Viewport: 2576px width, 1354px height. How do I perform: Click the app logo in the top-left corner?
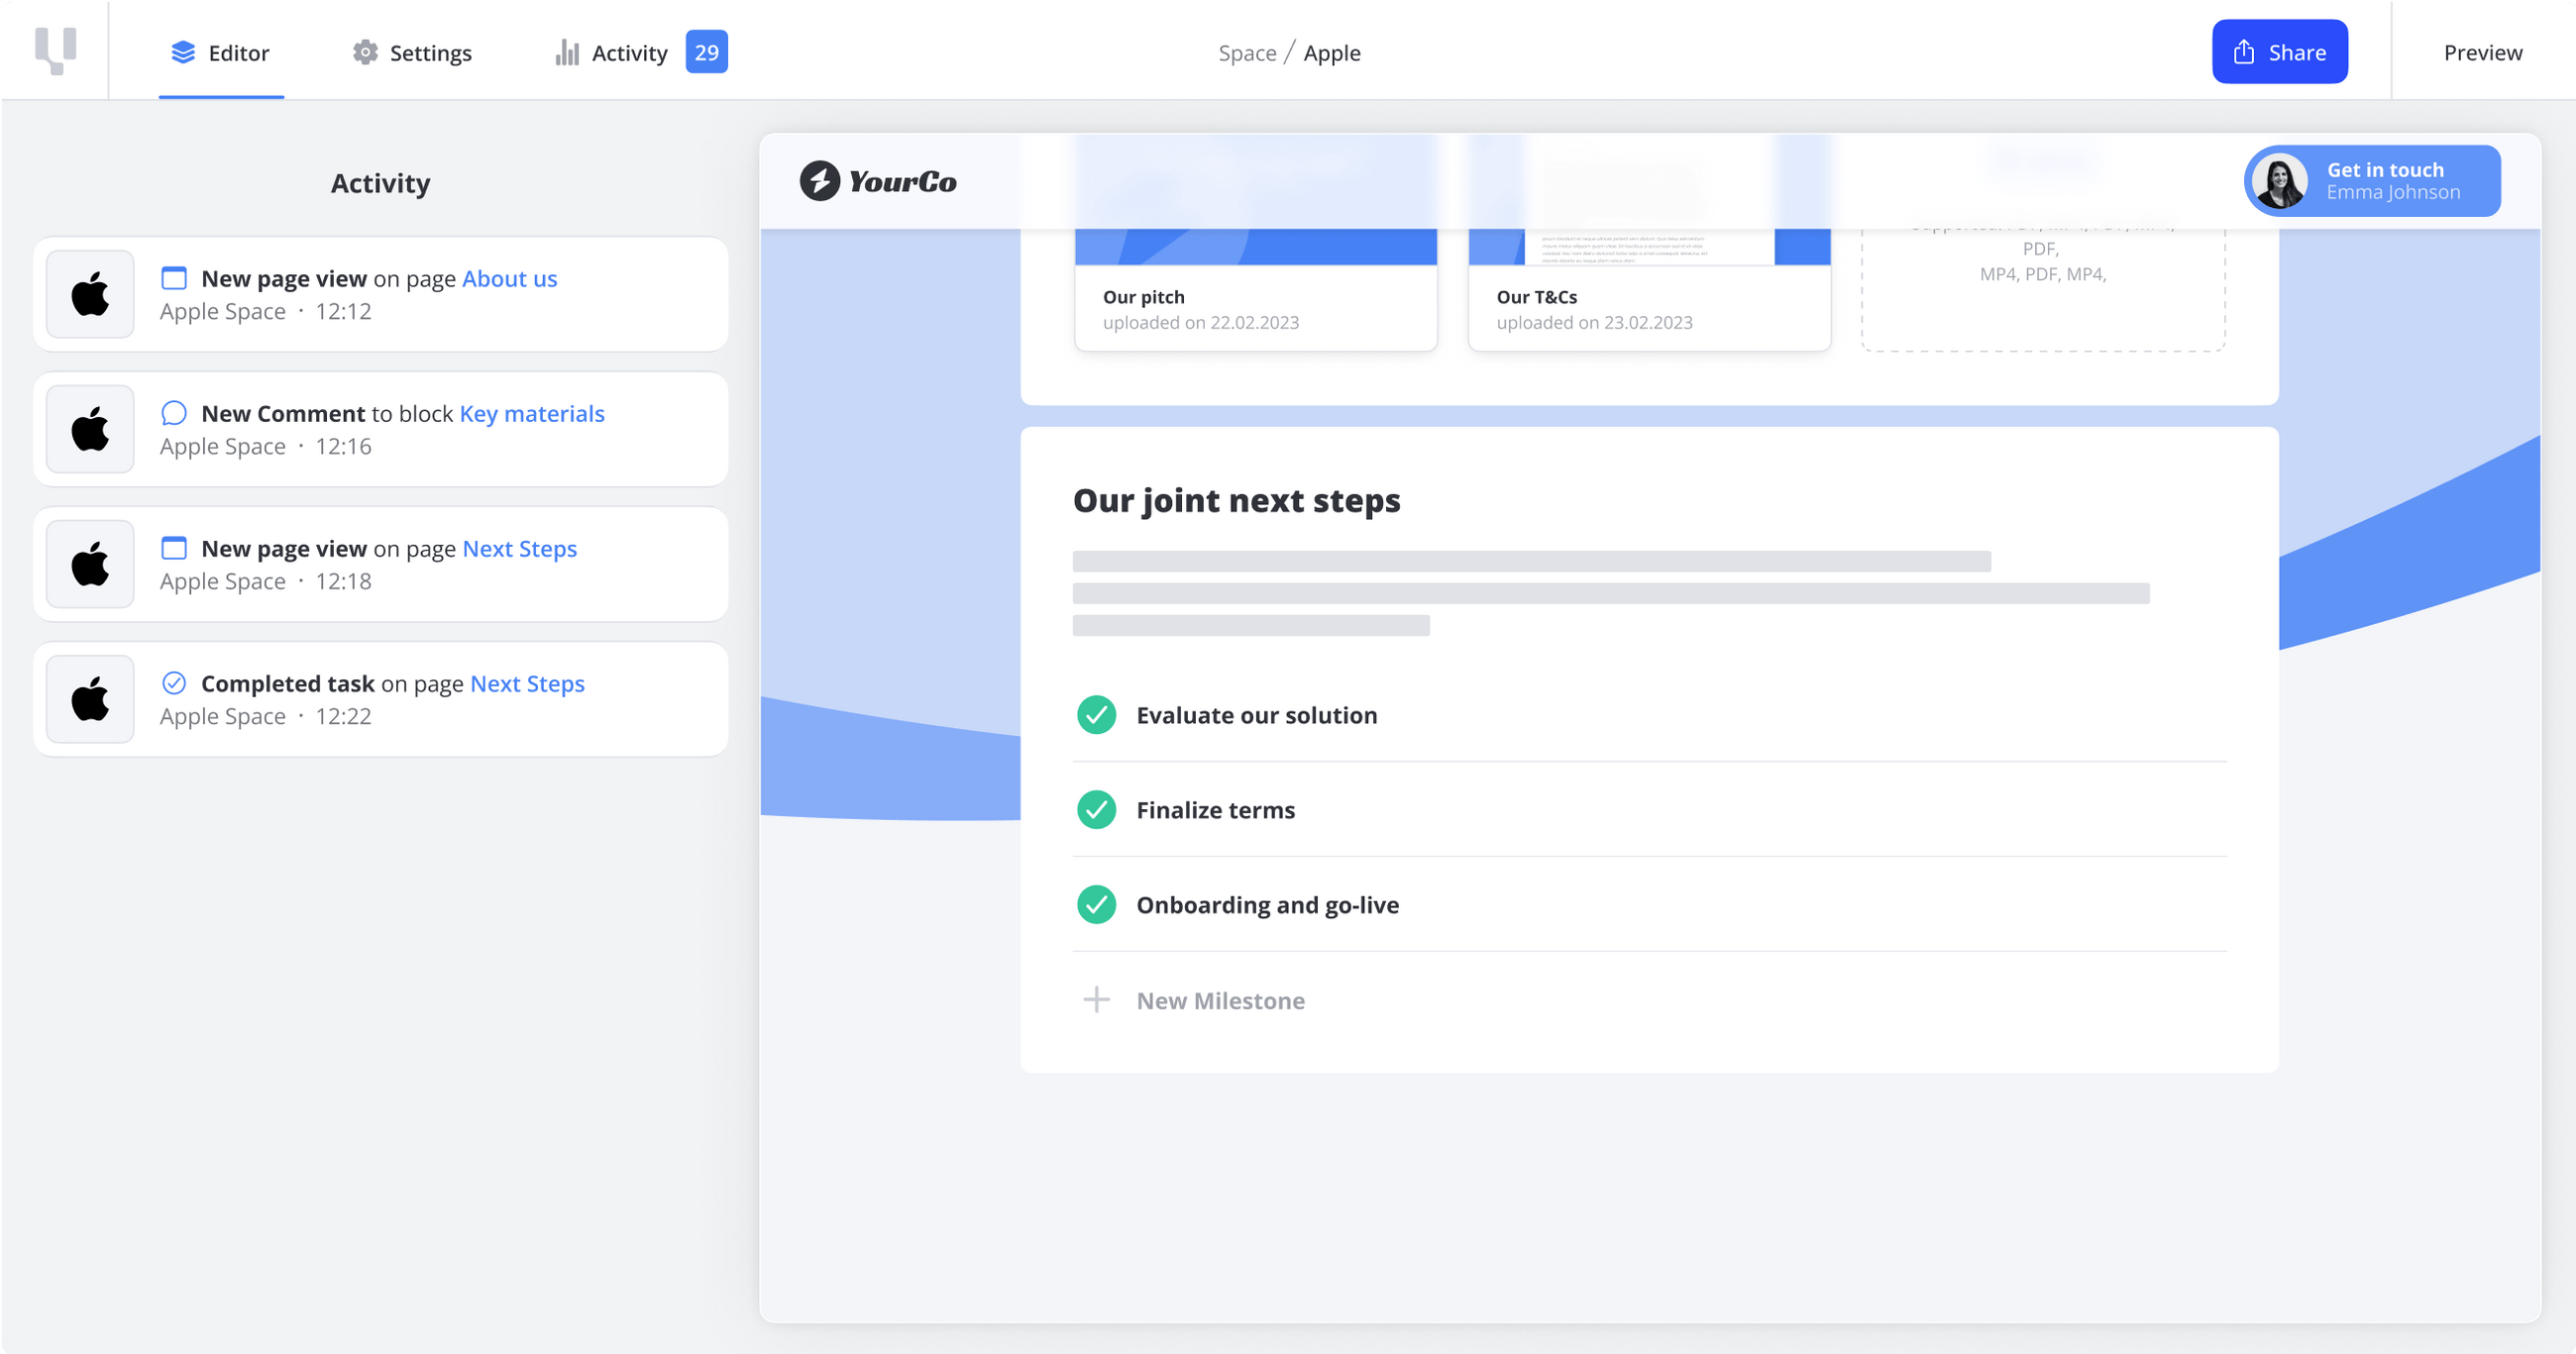point(57,50)
